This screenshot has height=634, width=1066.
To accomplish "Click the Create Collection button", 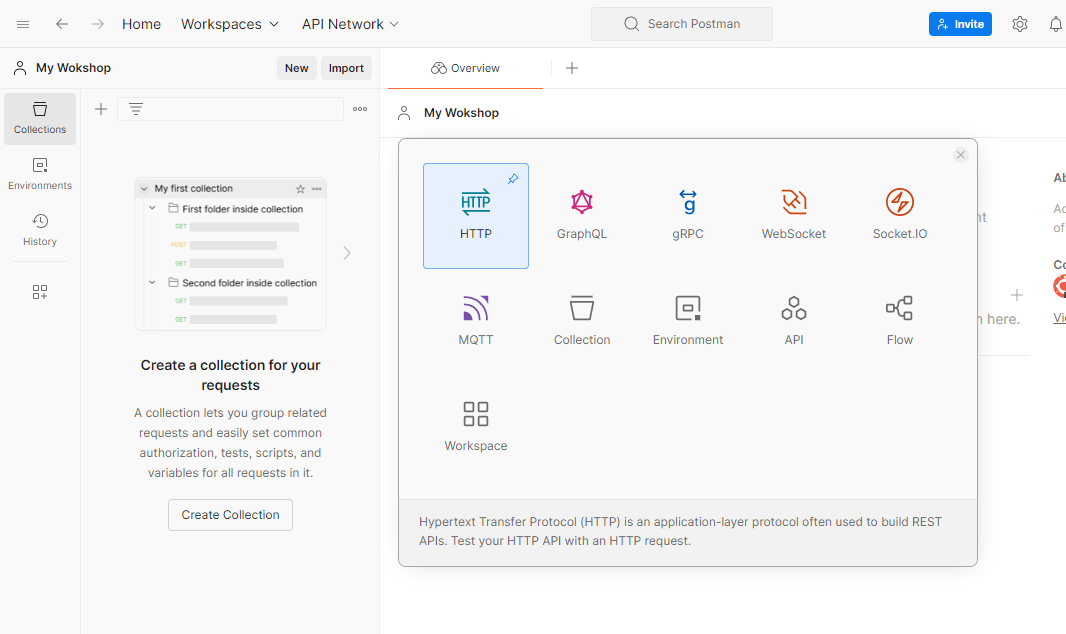I will point(230,515).
